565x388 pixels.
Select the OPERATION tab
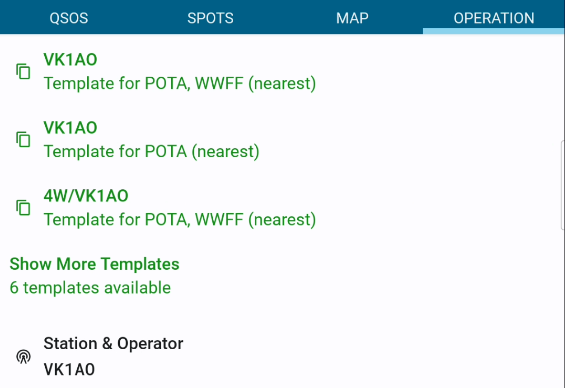[494, 18]
